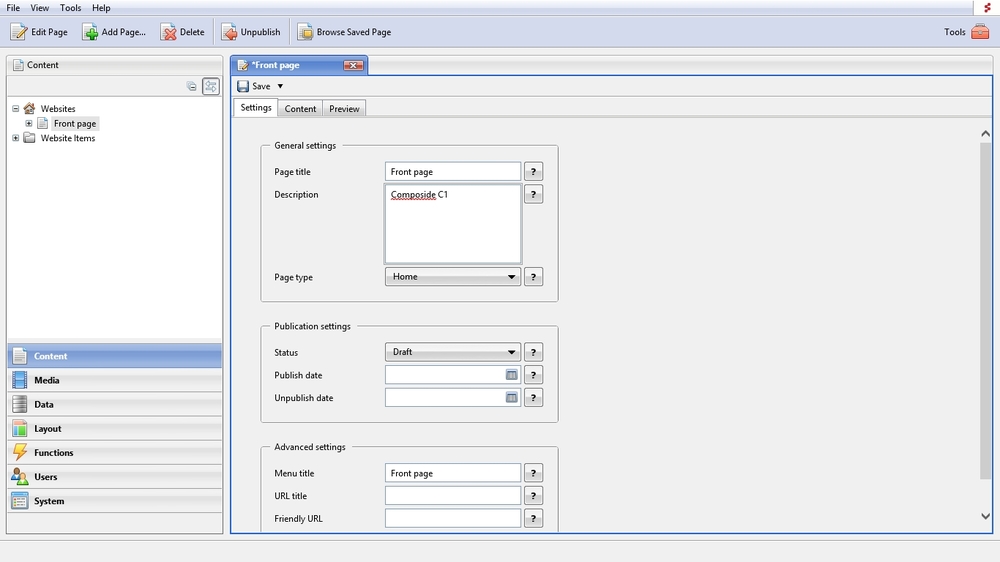This screenshot has height=562, width=1000.
Task: Open the Publish date calendar picker
Action: 511,375
